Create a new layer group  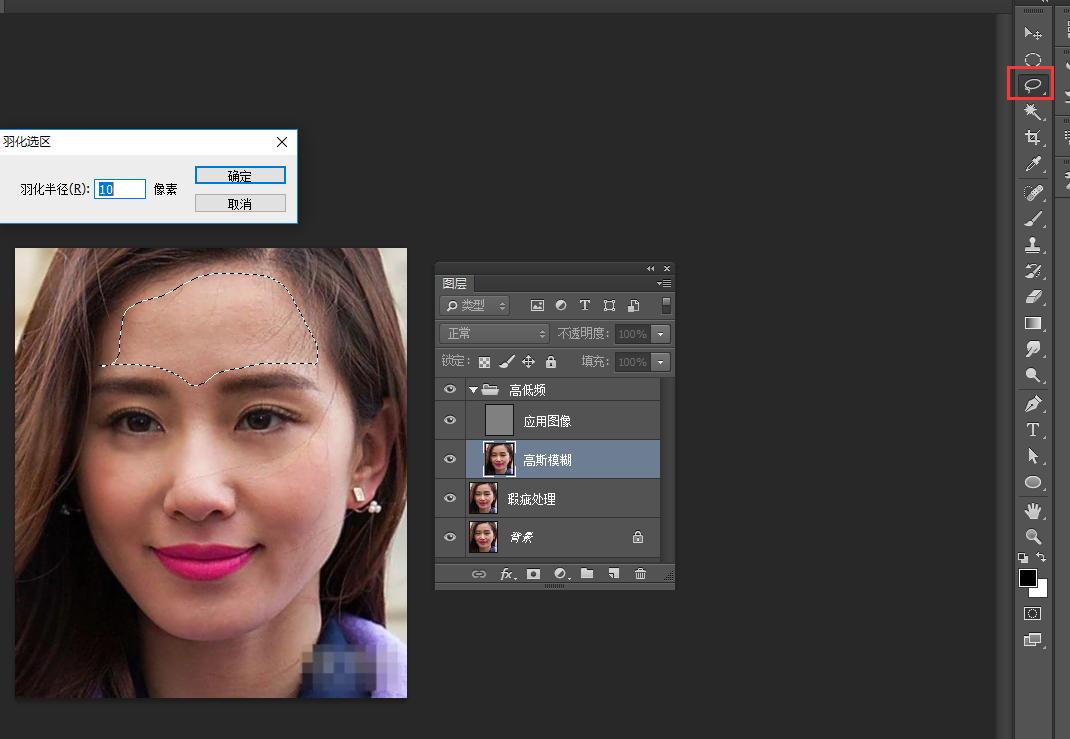[587, 573]
